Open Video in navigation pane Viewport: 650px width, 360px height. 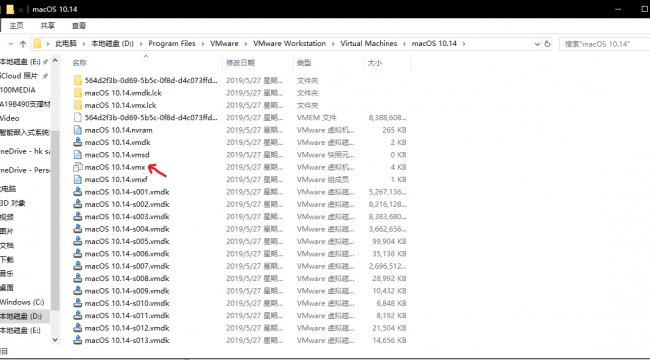[10, 118]
